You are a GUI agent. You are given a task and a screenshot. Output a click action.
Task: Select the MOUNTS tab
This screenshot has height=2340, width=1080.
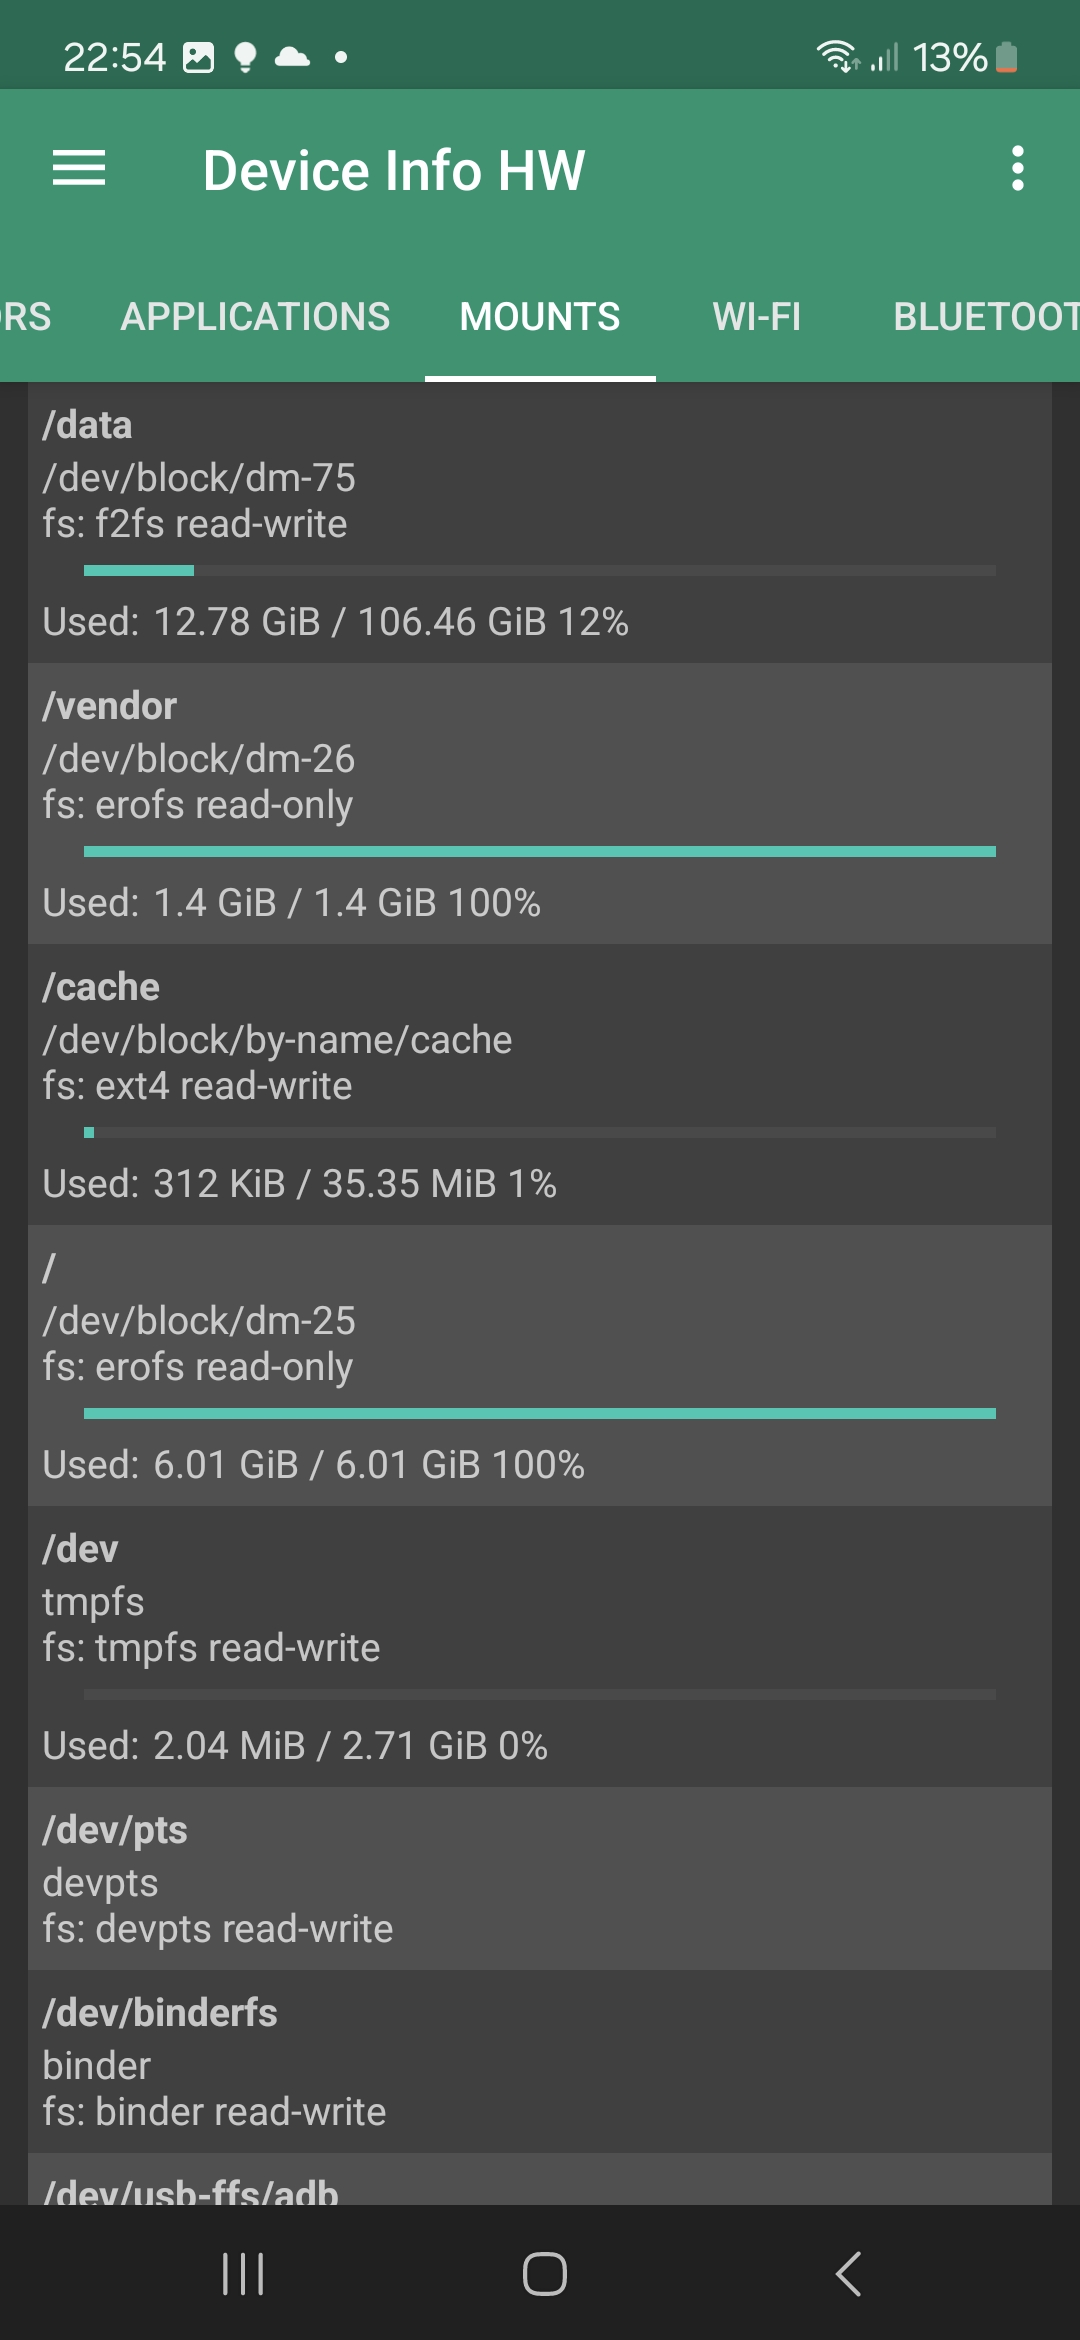click(x=540, y=317)
